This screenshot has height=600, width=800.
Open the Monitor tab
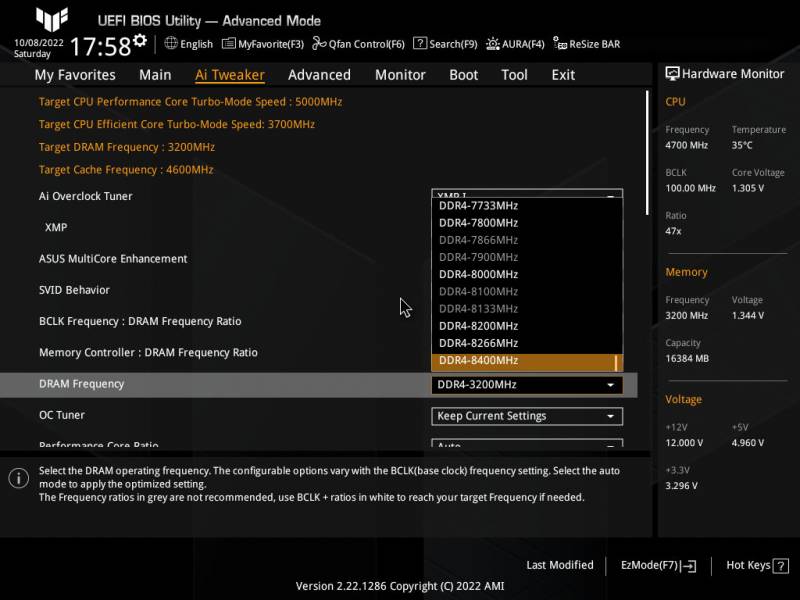pos(400,75)
